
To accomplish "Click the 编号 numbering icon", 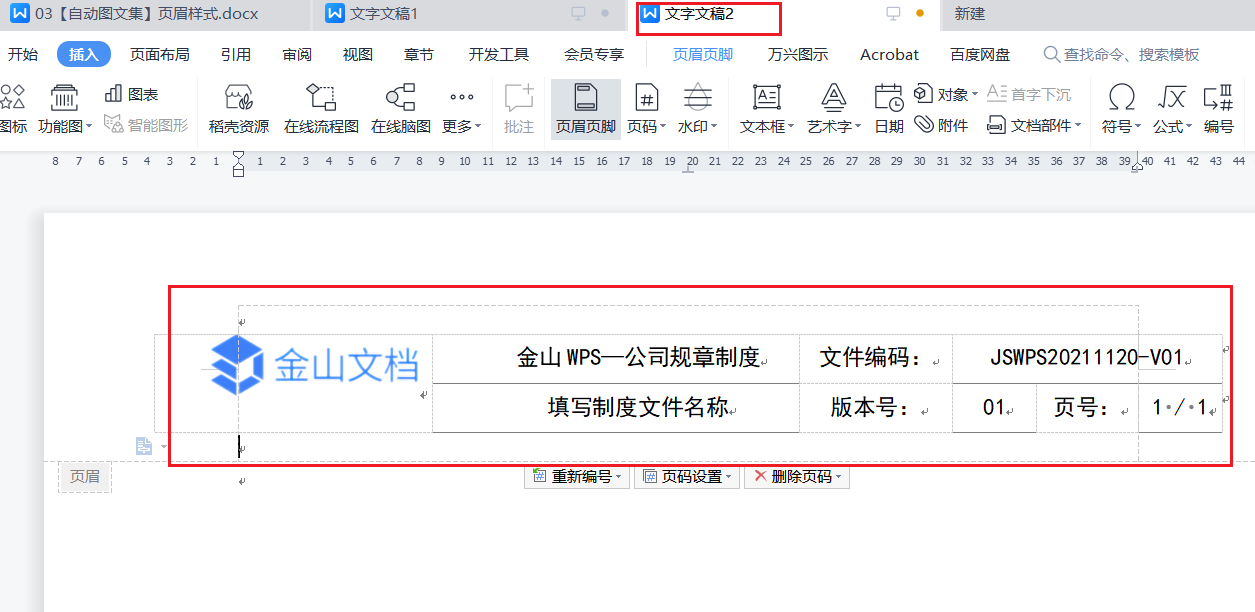I will [x=1218, y=108].
